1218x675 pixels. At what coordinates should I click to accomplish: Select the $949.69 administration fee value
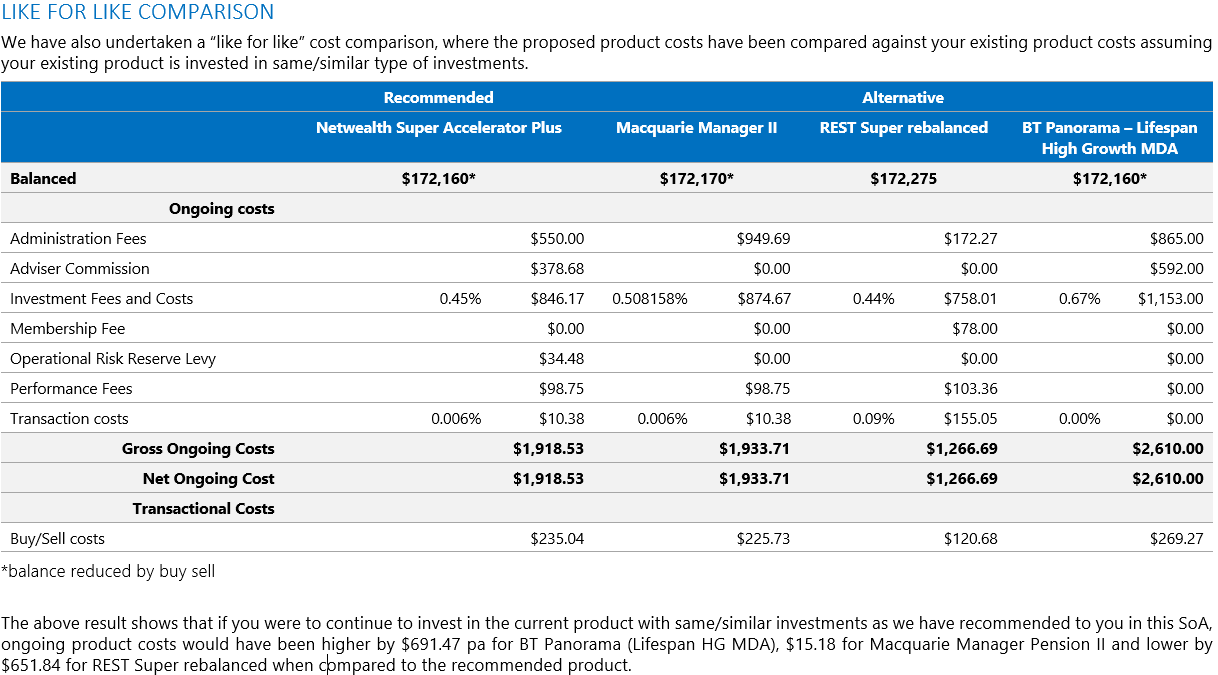(x=763, y=239)
